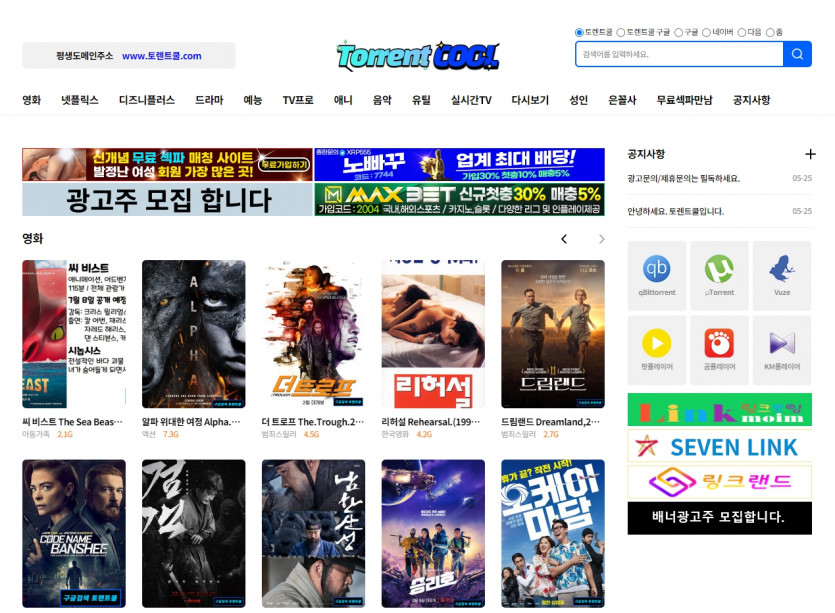This screenshot has height=613, width=835.
Task: Expand 공지사항 with the plus icon
Action: pos(810,154)
